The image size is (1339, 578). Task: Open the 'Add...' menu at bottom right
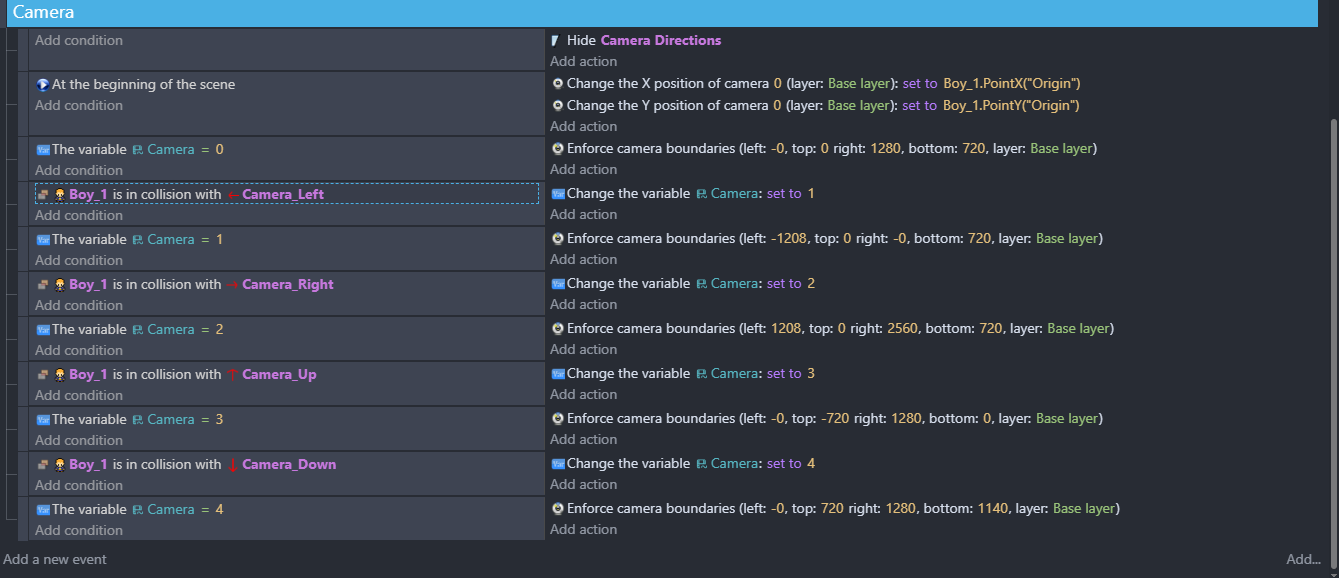(1302, 559)
